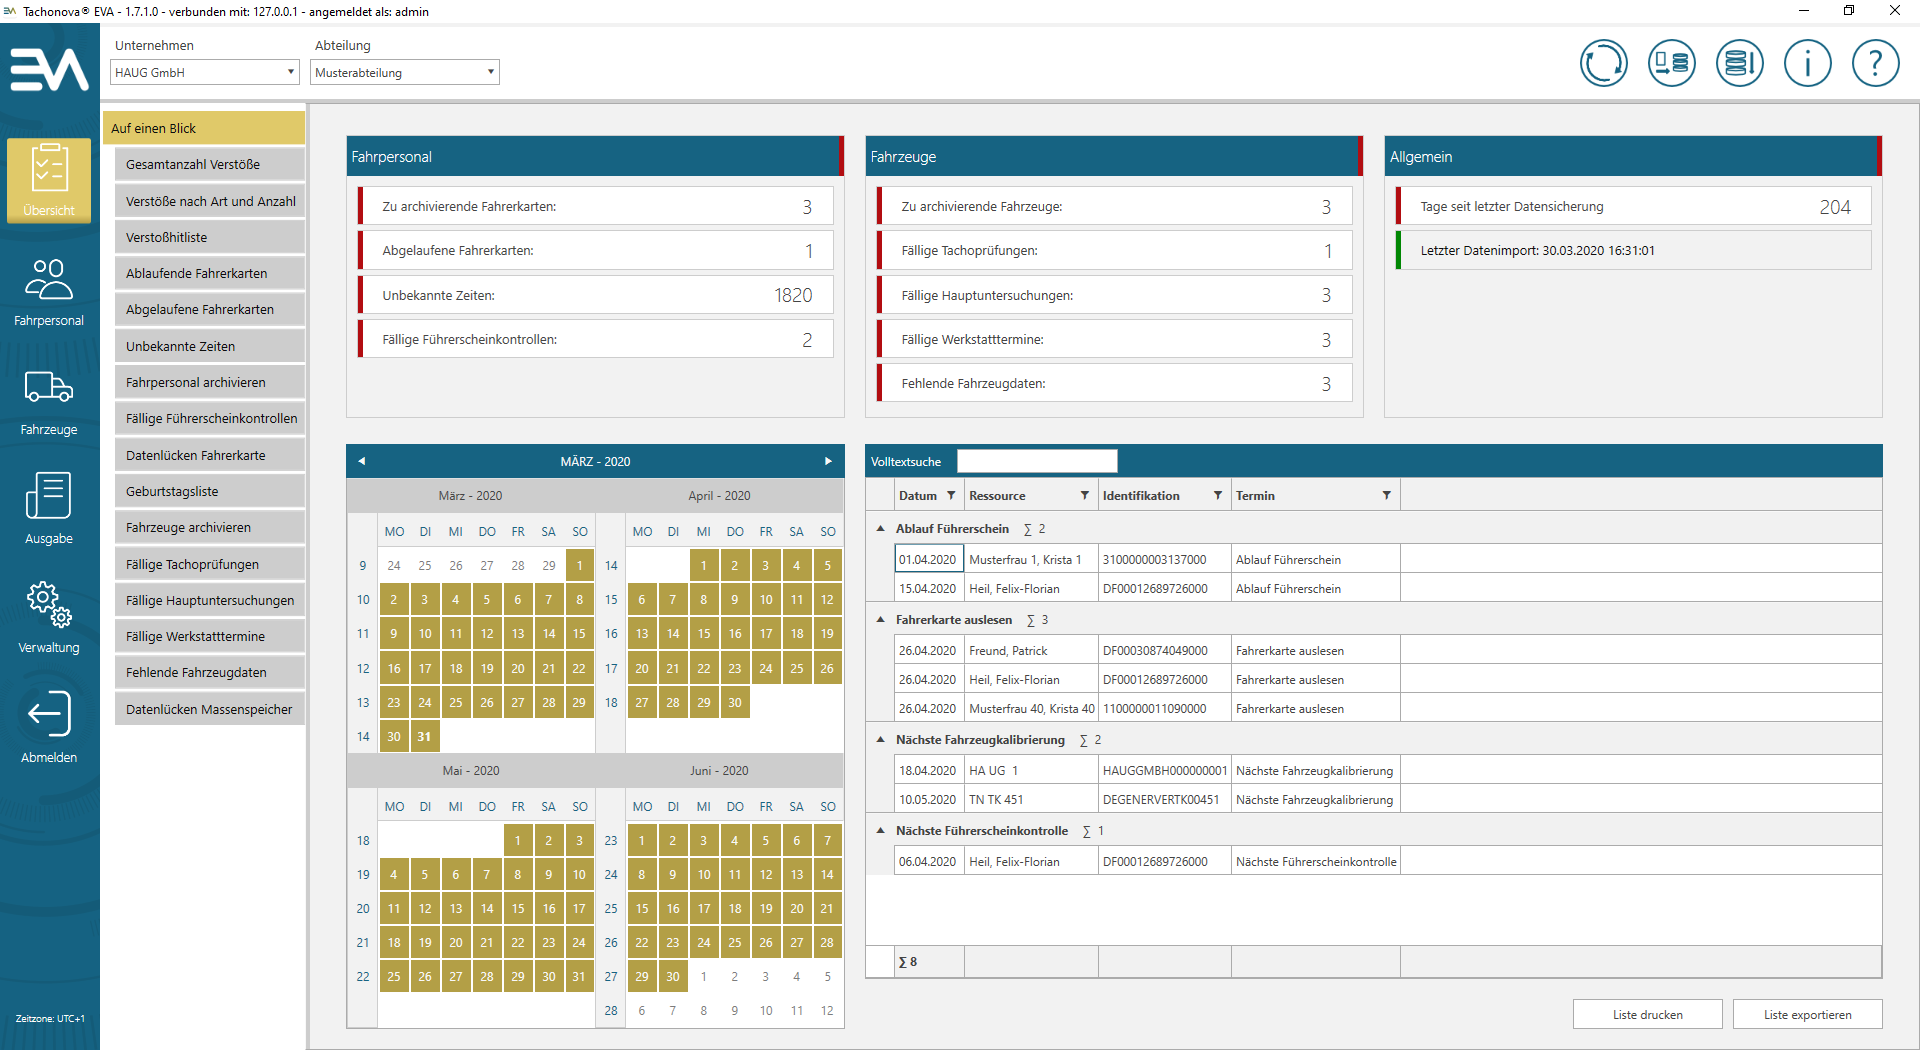
Task: Open the Unternehmen dropdown HAUG GmbH
Action: coord(205,72)
